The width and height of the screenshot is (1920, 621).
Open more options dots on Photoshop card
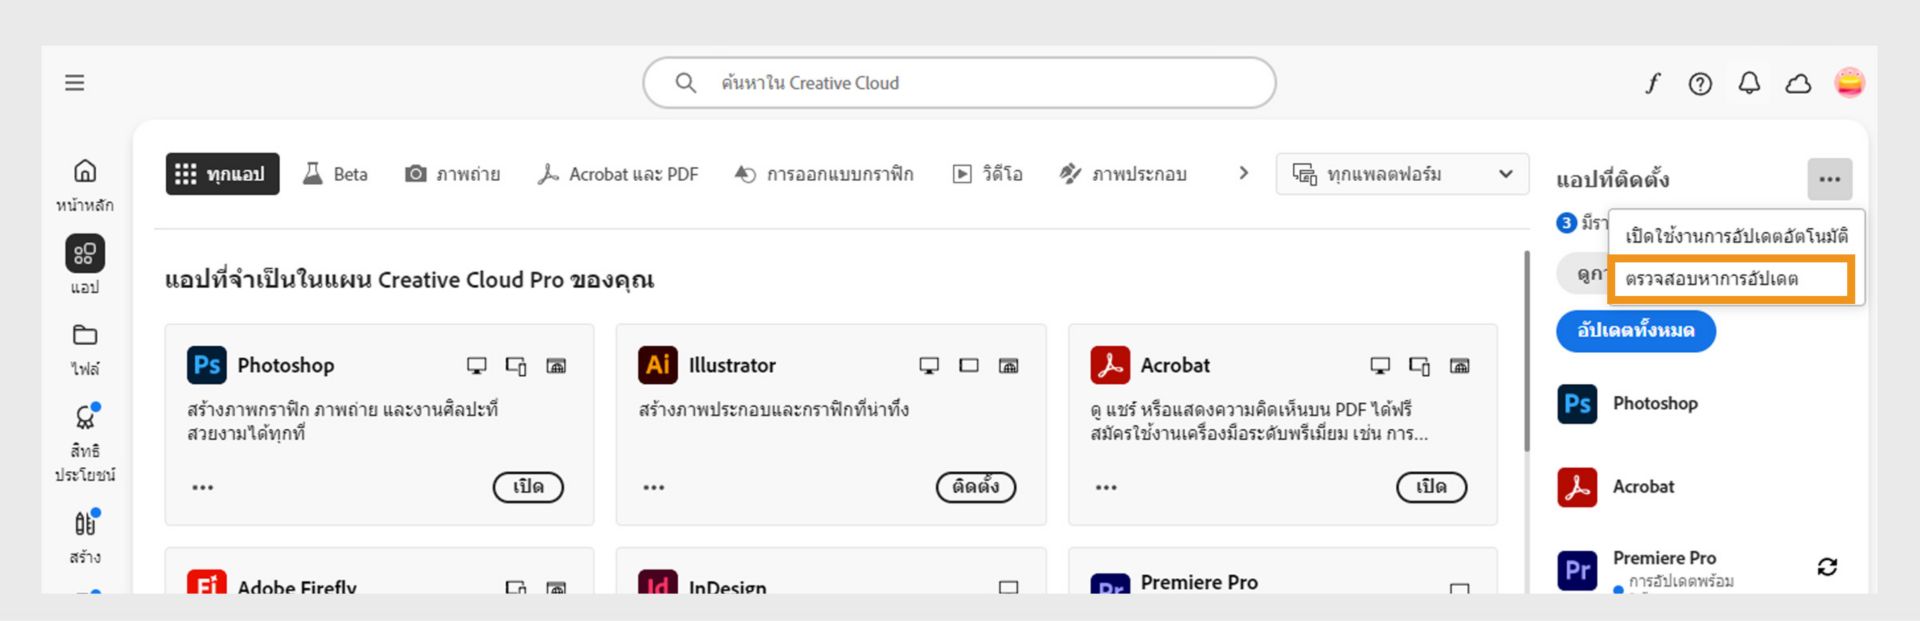point(203,487)
